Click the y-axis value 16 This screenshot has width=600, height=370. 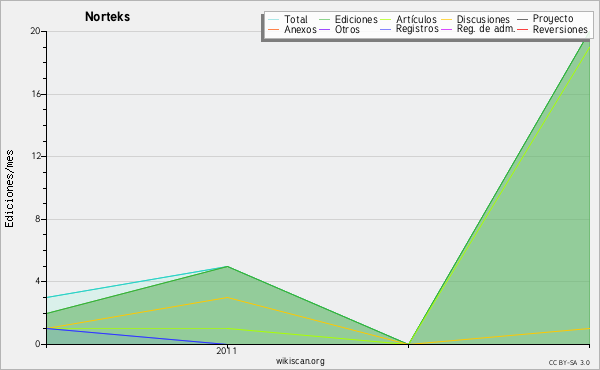click(x=36, y=94)
